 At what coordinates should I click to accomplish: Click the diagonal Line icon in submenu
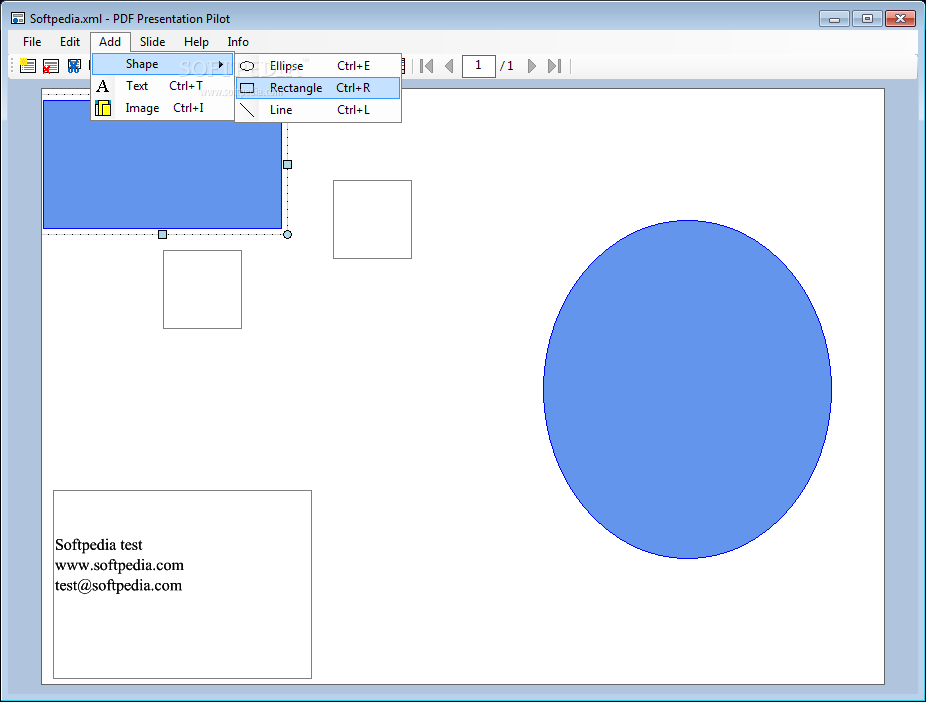coord(247,110)
